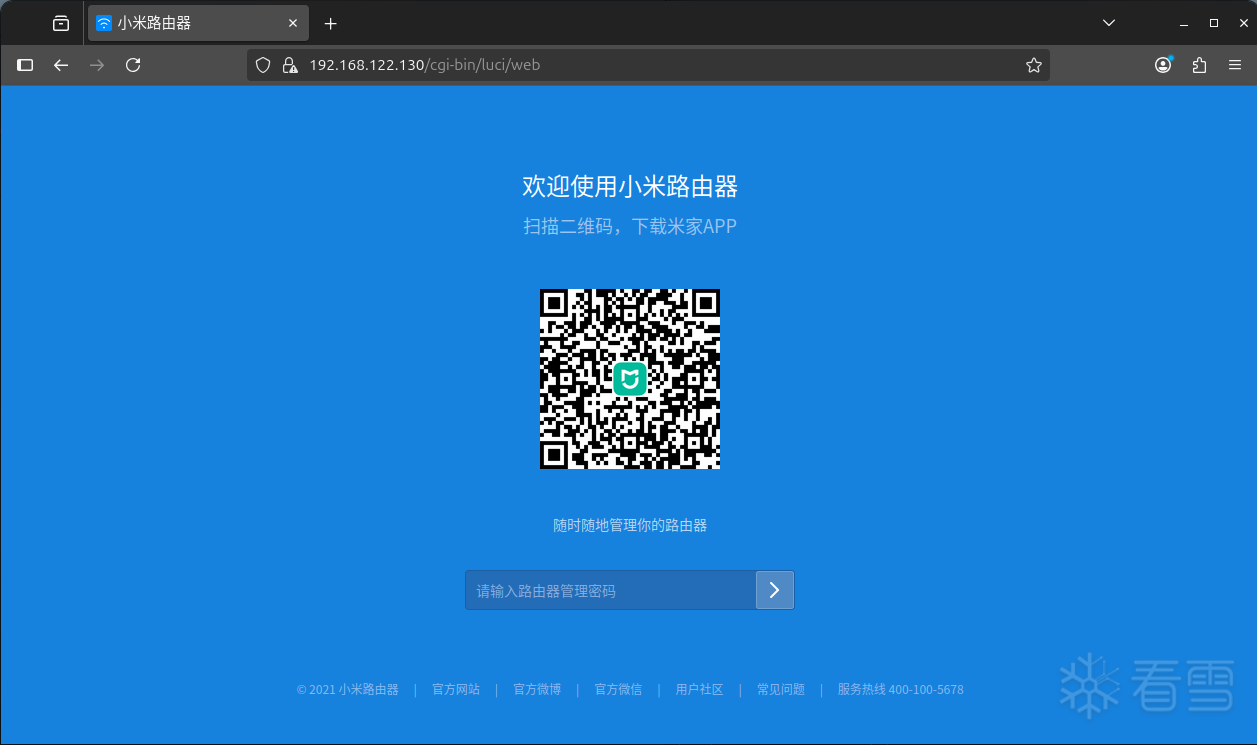The width and height of the screenshot is (1257, 745).
Task: Minimize the browser window
Action: pyautogui.click(x=1184, y=23)
